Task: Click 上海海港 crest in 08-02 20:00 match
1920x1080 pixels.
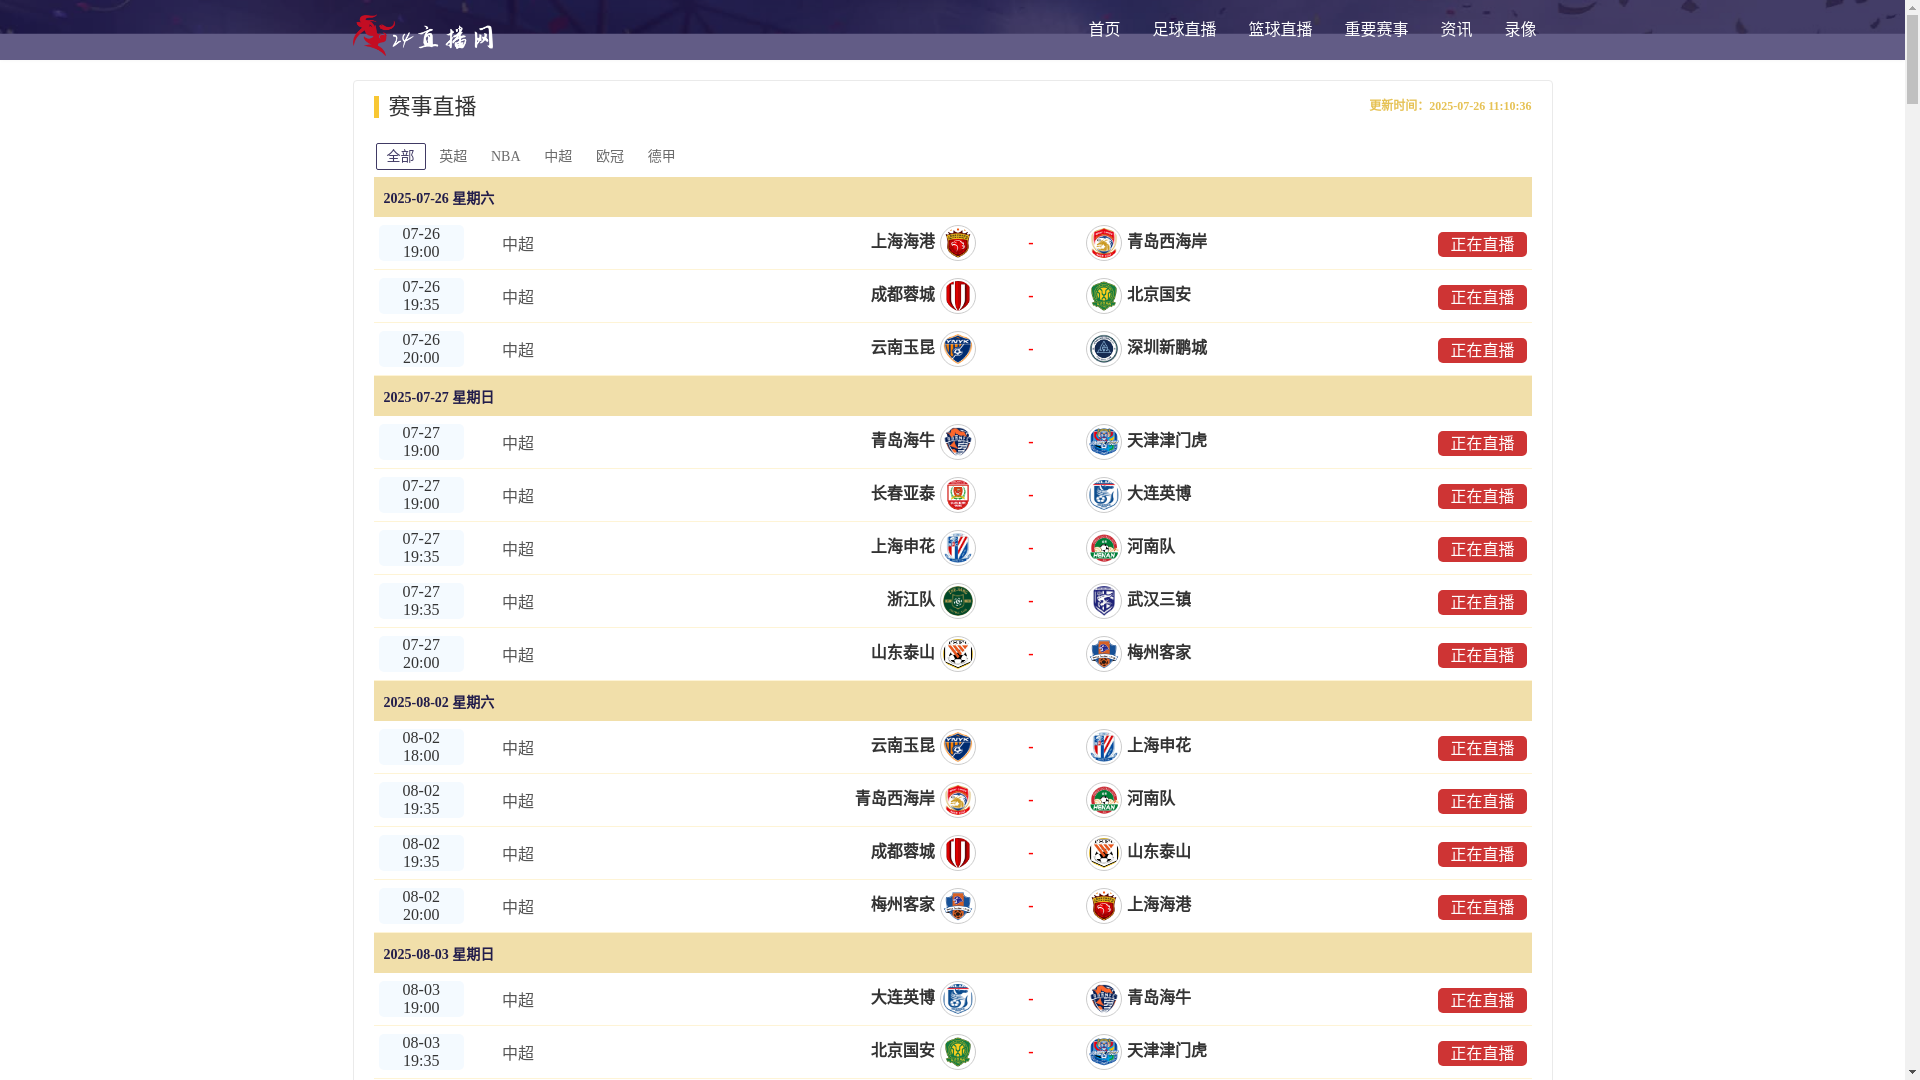Action: click(x=1104, y=906)
